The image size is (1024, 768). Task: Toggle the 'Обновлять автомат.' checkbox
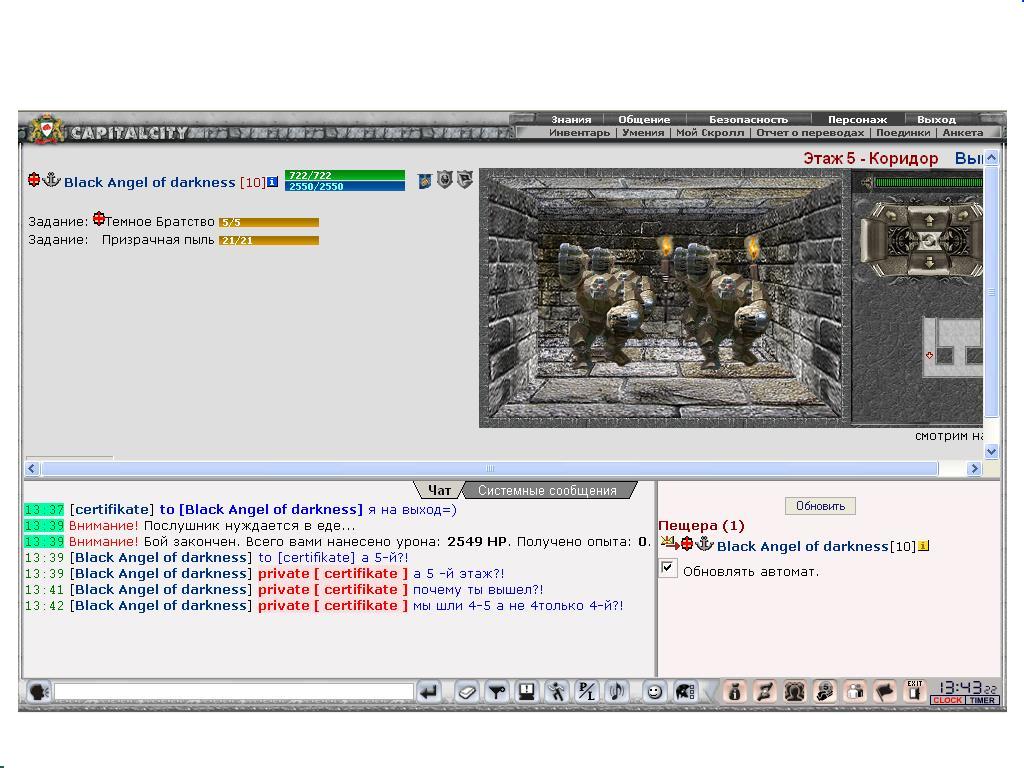[x=667, y=568]
